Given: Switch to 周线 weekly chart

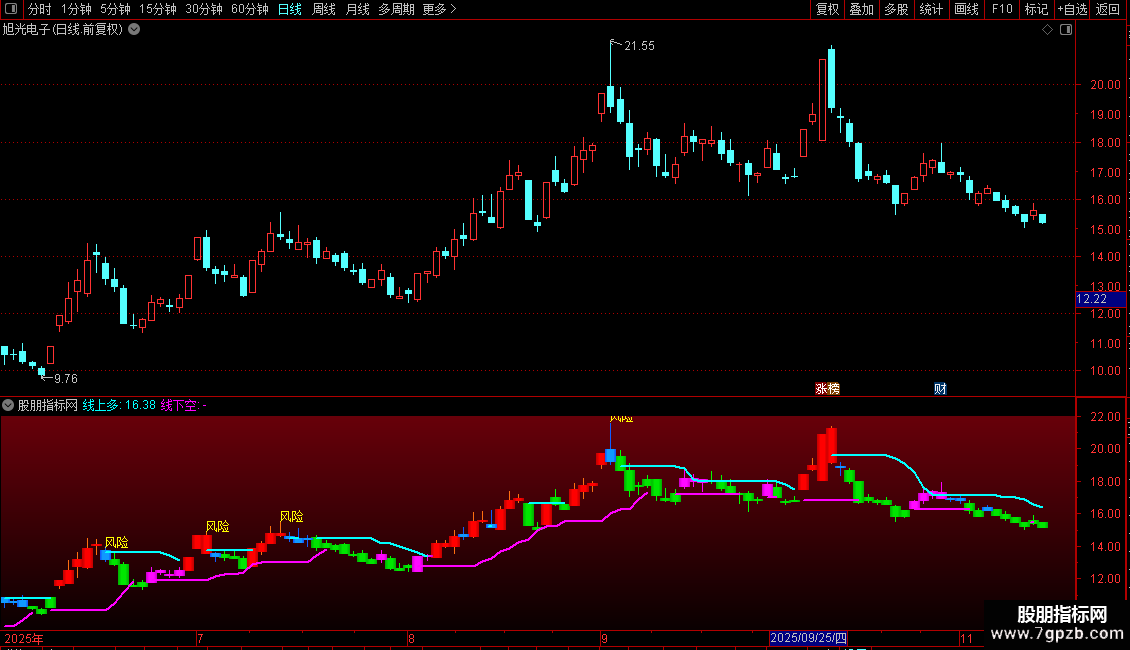Looking at the screenshot, I should click(x=324, y=9).
